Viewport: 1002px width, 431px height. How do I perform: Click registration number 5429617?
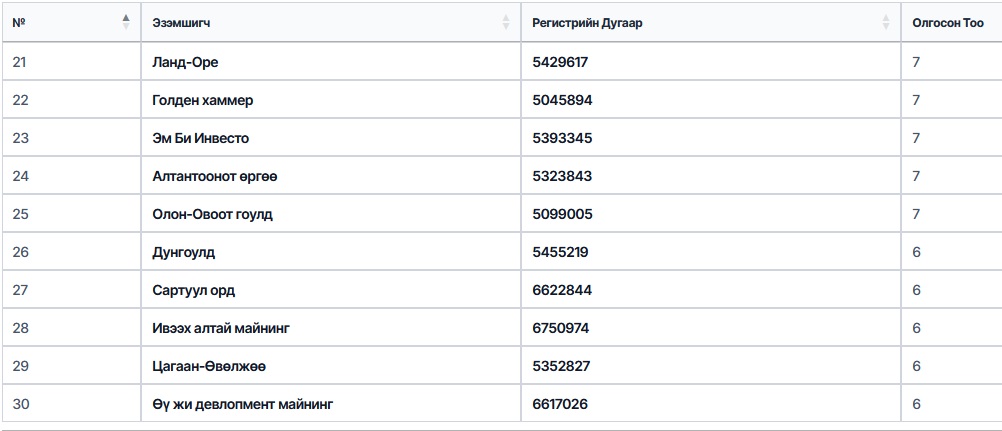click(560, 62)
